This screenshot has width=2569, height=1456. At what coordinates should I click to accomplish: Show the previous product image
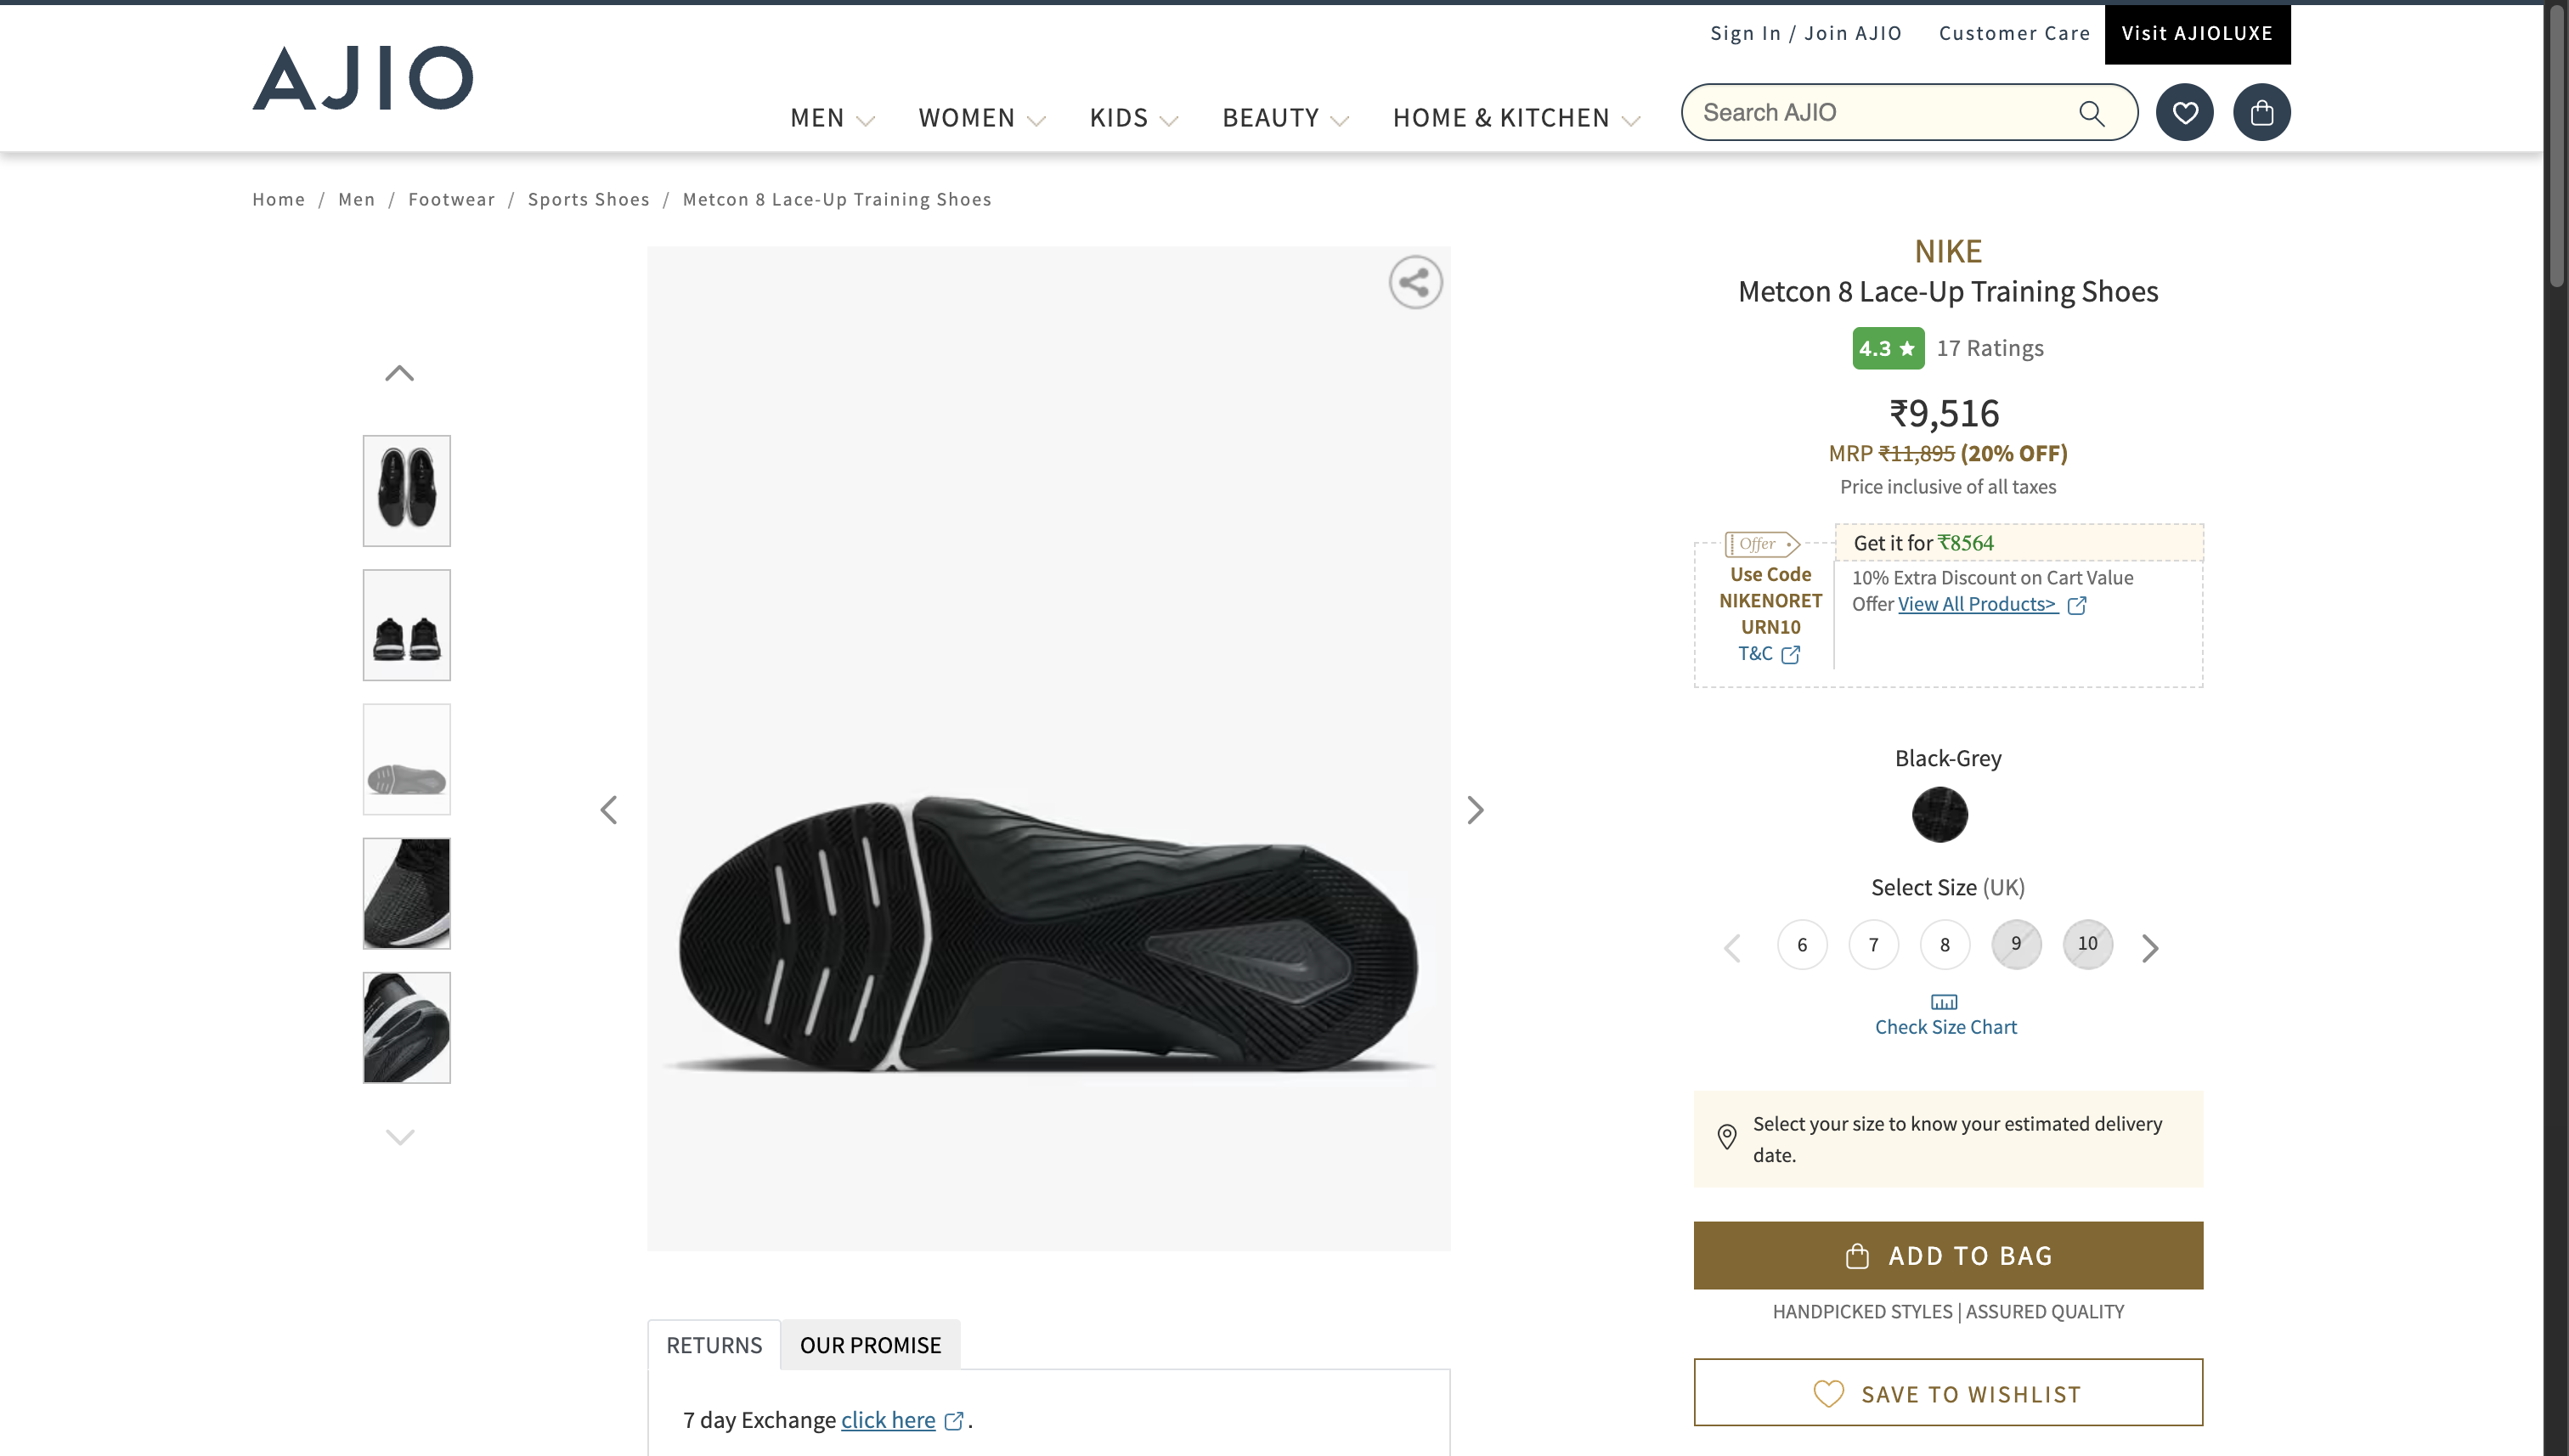pyautogui.click(x=609, y=809)
